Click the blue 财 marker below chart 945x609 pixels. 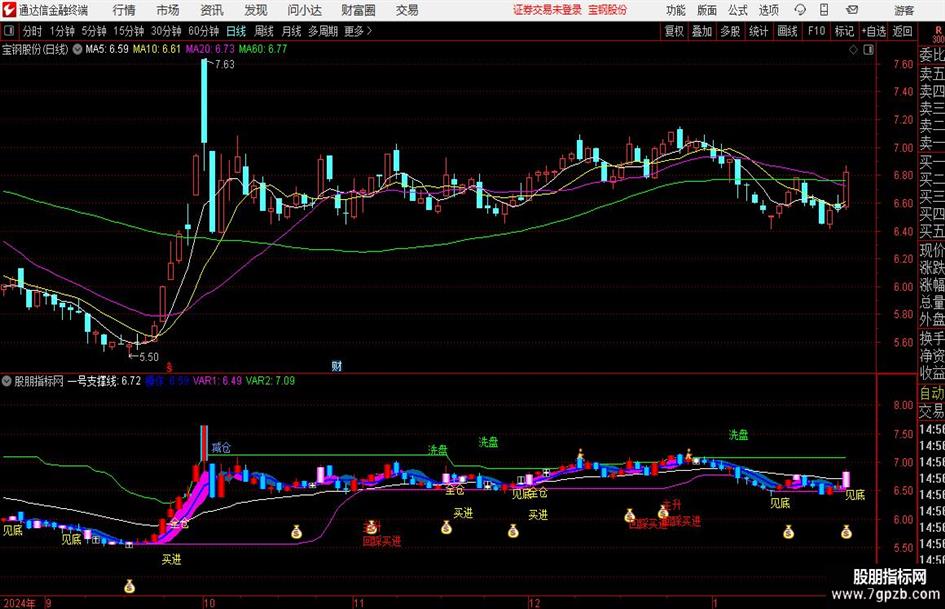point(336,366)
